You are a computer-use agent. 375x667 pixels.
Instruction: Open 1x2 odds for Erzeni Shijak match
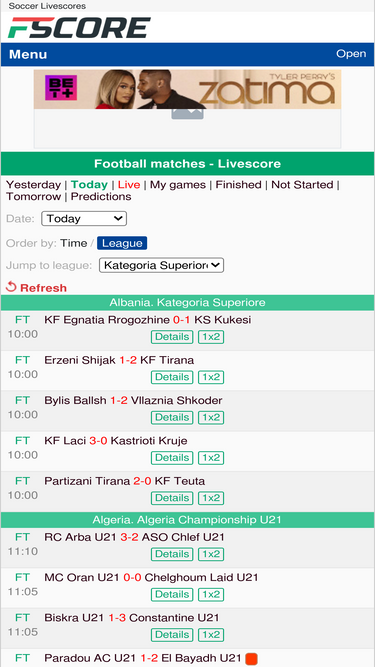tap(211, 377)
